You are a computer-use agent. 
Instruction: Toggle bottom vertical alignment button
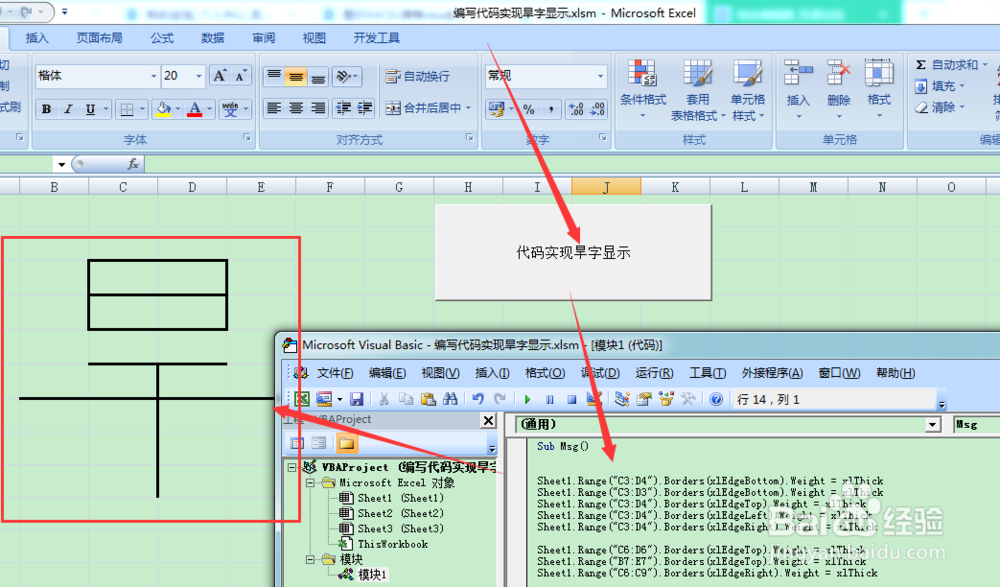point(318,77)
